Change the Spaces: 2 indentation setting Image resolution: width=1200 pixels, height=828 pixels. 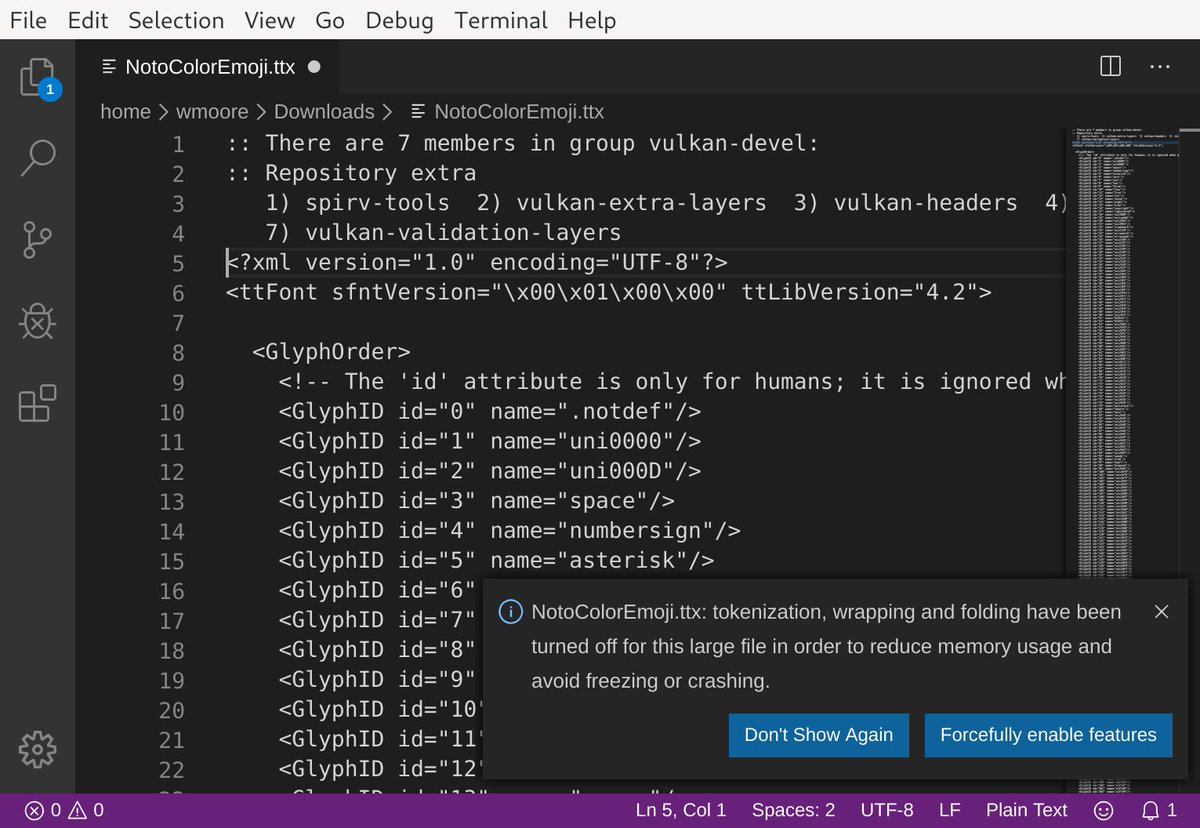[x=793, y=810]
